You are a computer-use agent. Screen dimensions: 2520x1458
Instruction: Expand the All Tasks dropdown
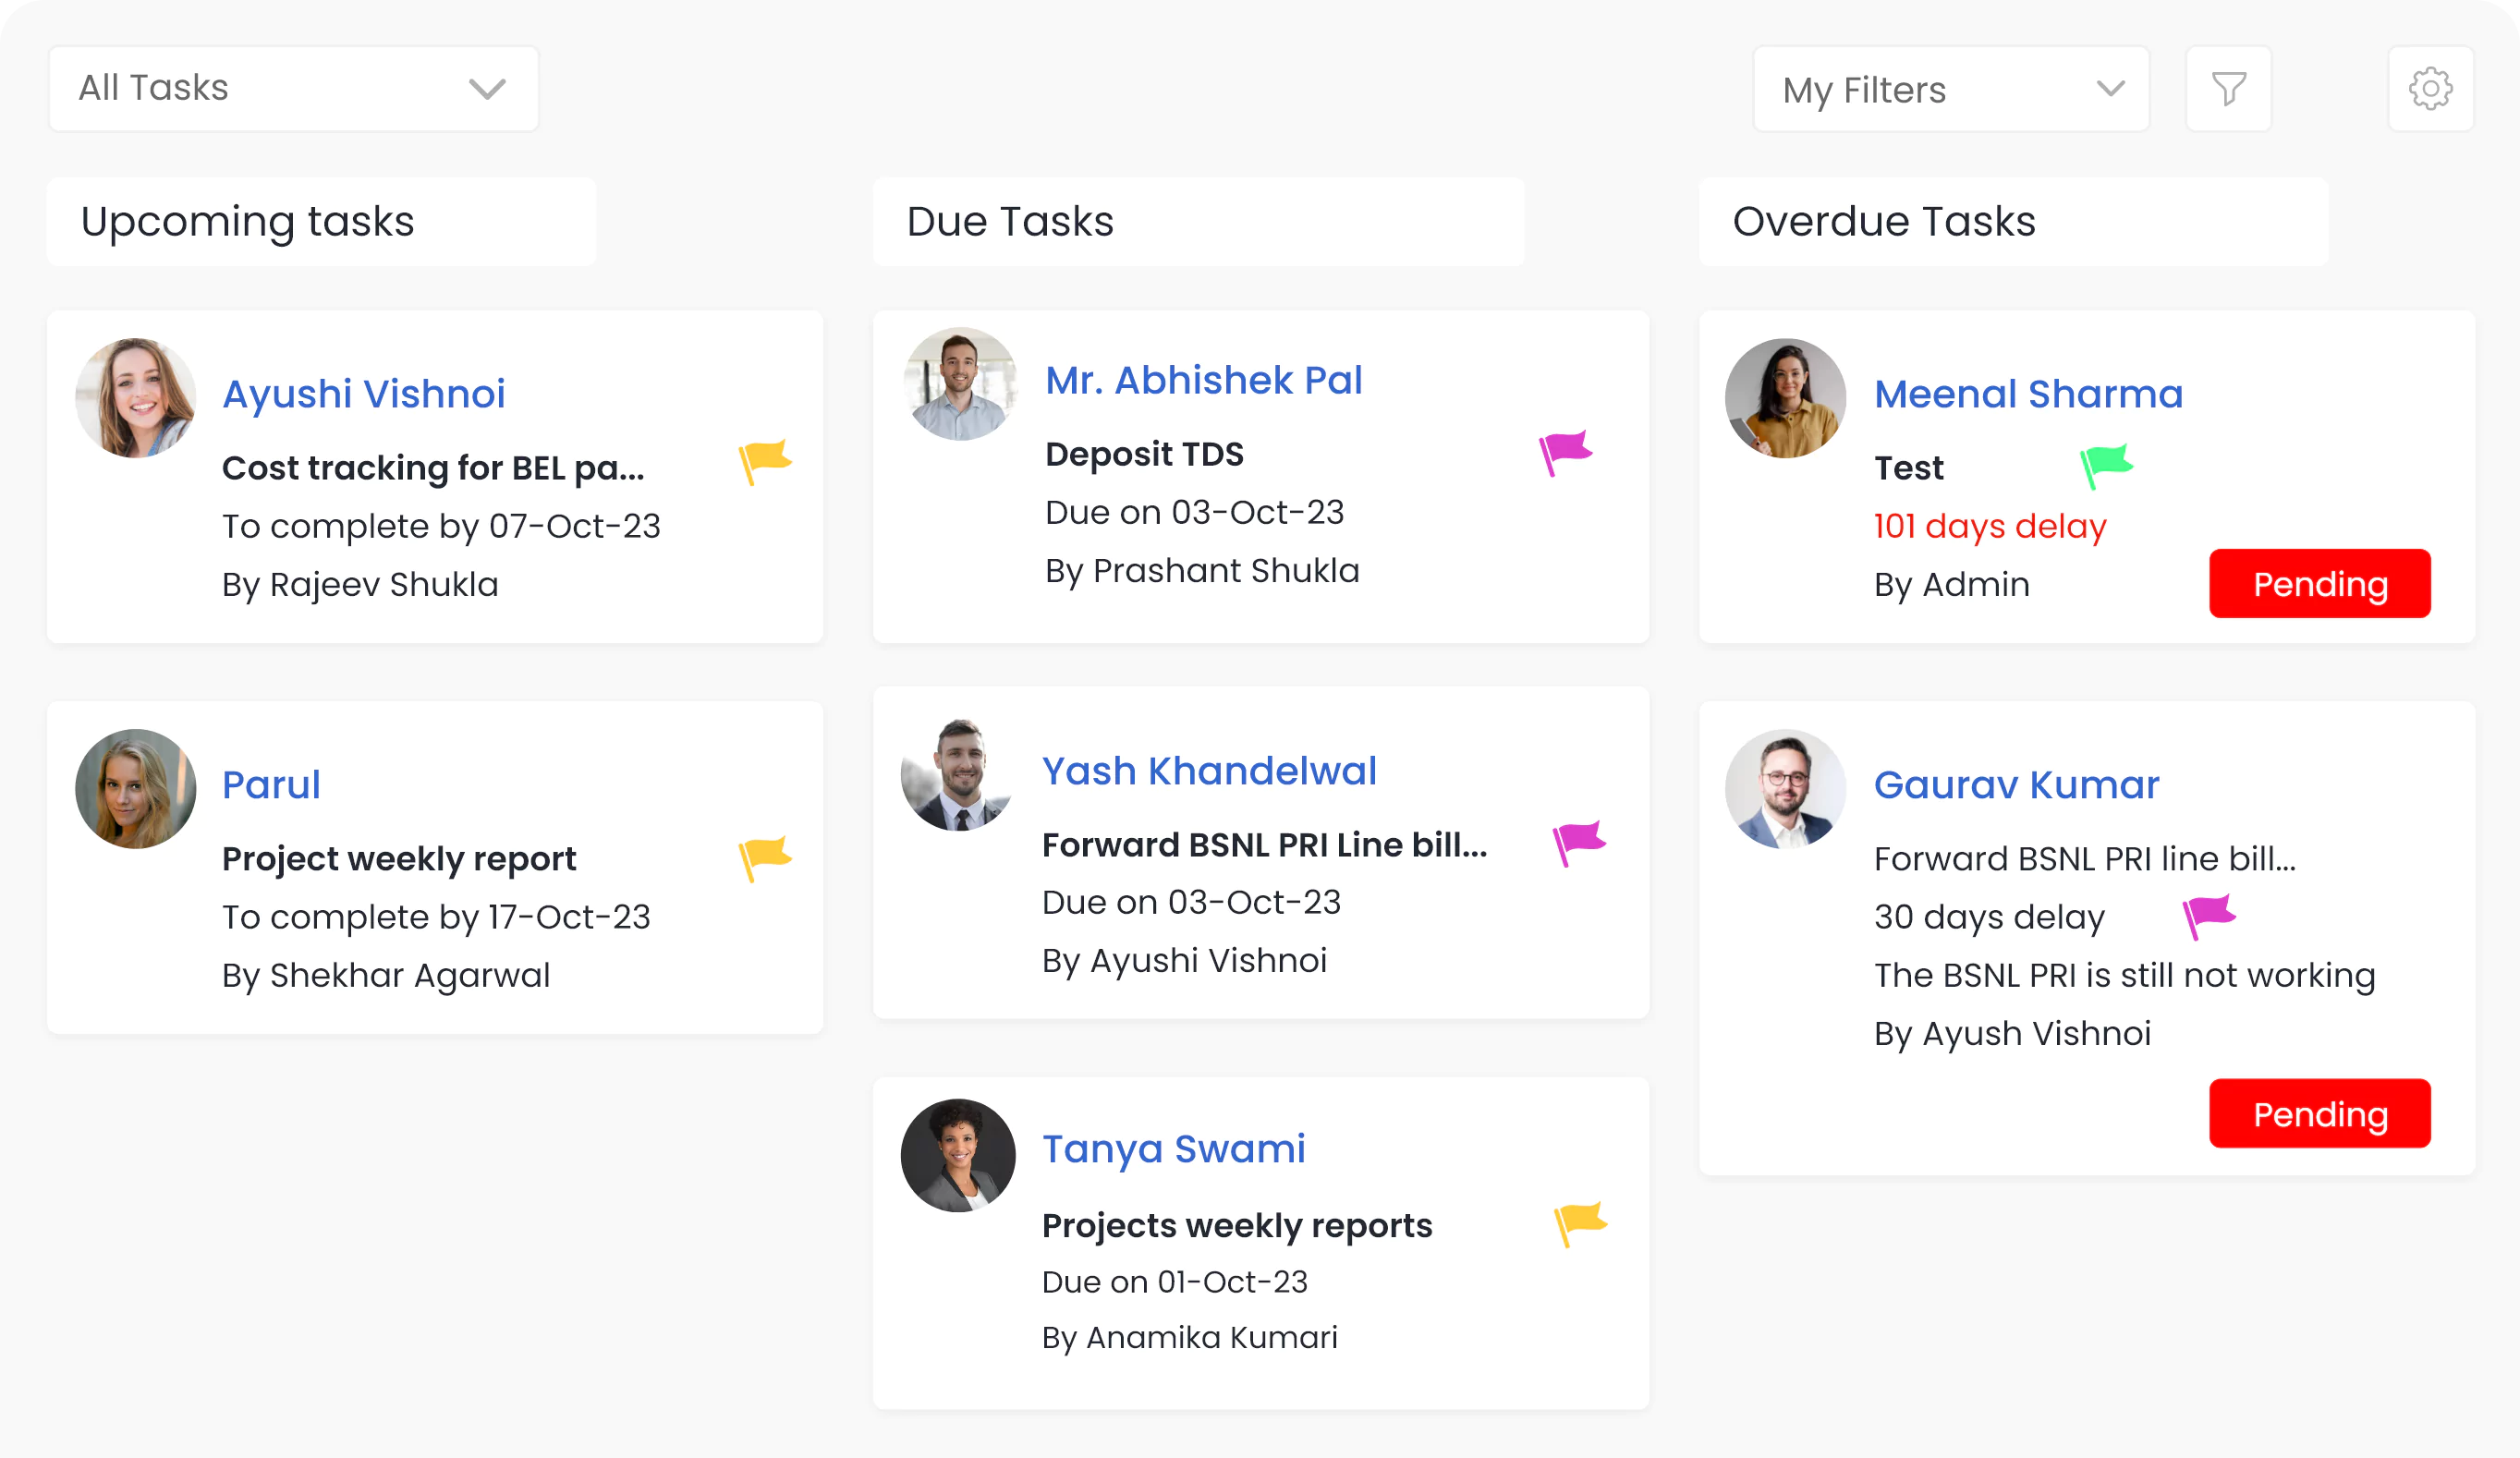[293, 89]
